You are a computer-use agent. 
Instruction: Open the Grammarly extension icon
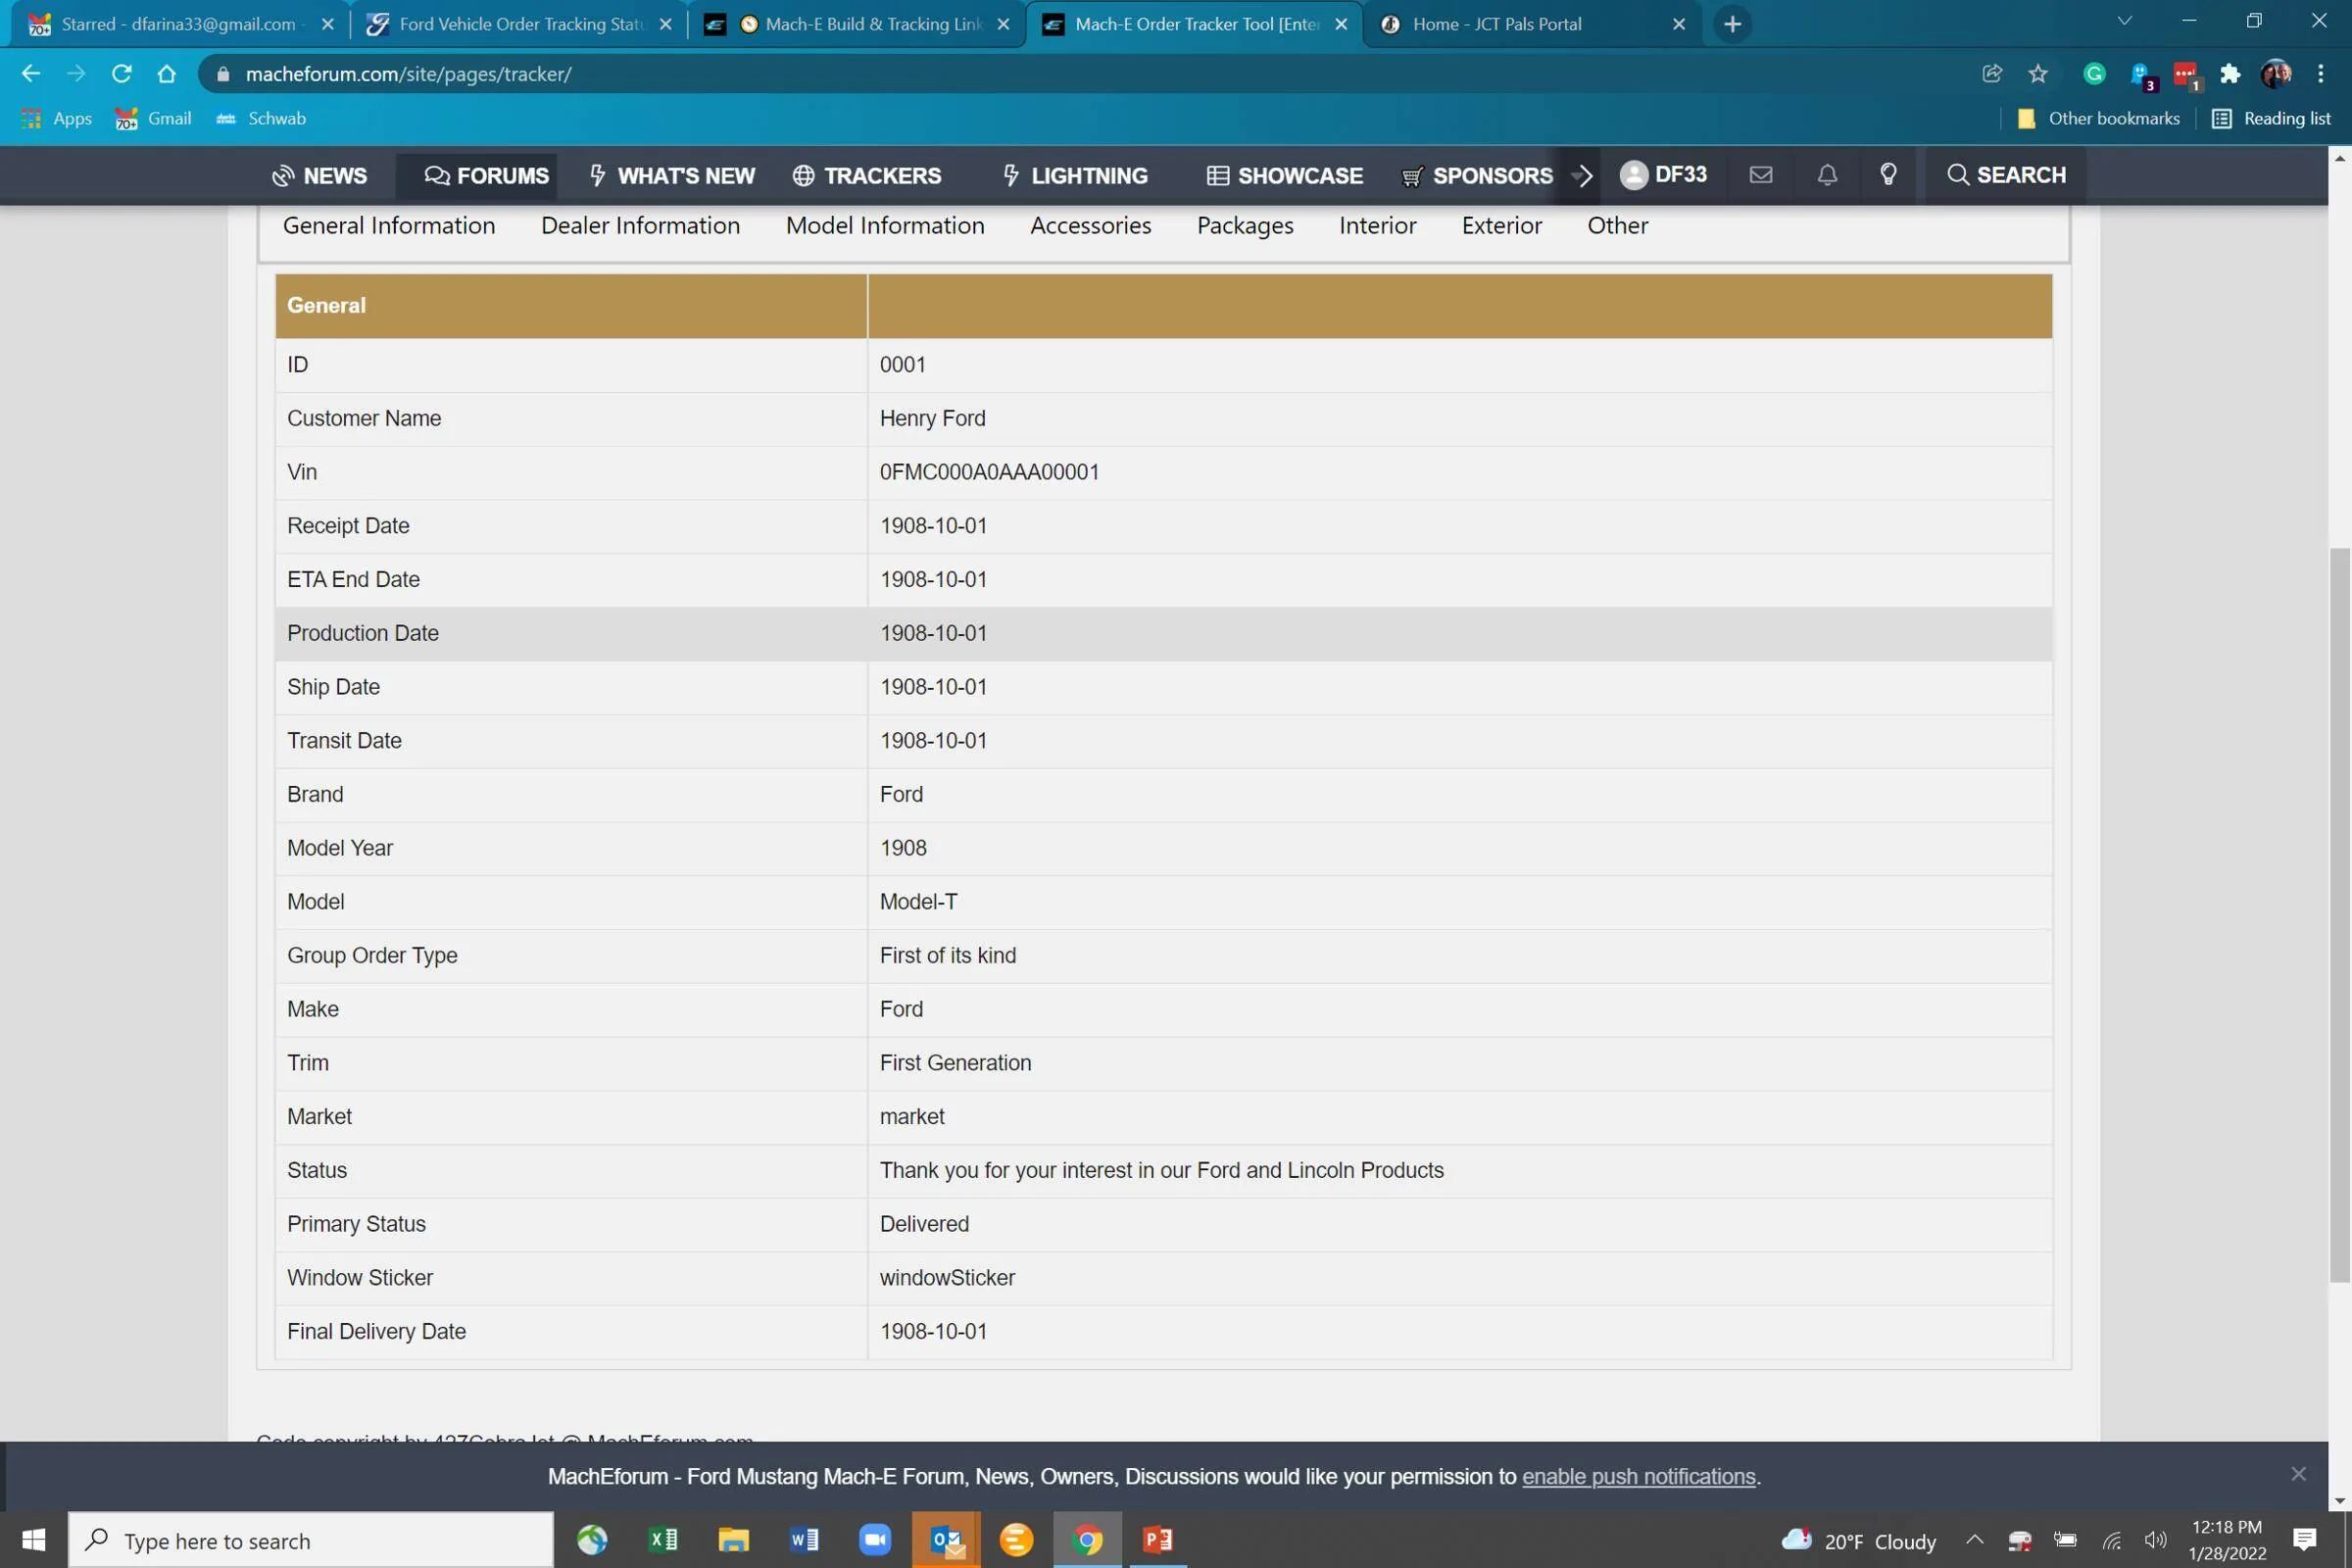pyautogui.click(x=2094, y=74)
